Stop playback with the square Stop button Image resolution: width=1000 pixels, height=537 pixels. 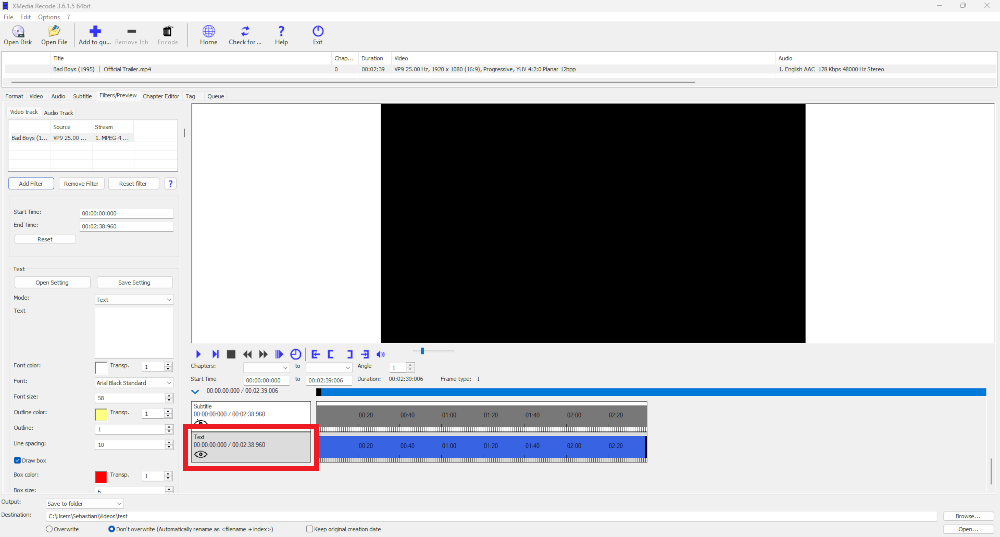click(231, 354)
